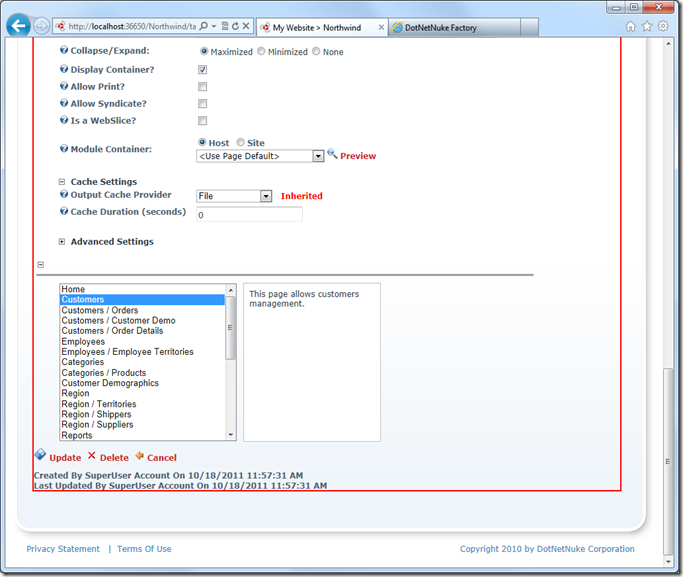Select the Site container radio button
683x577 pixels.
[240, 142]
